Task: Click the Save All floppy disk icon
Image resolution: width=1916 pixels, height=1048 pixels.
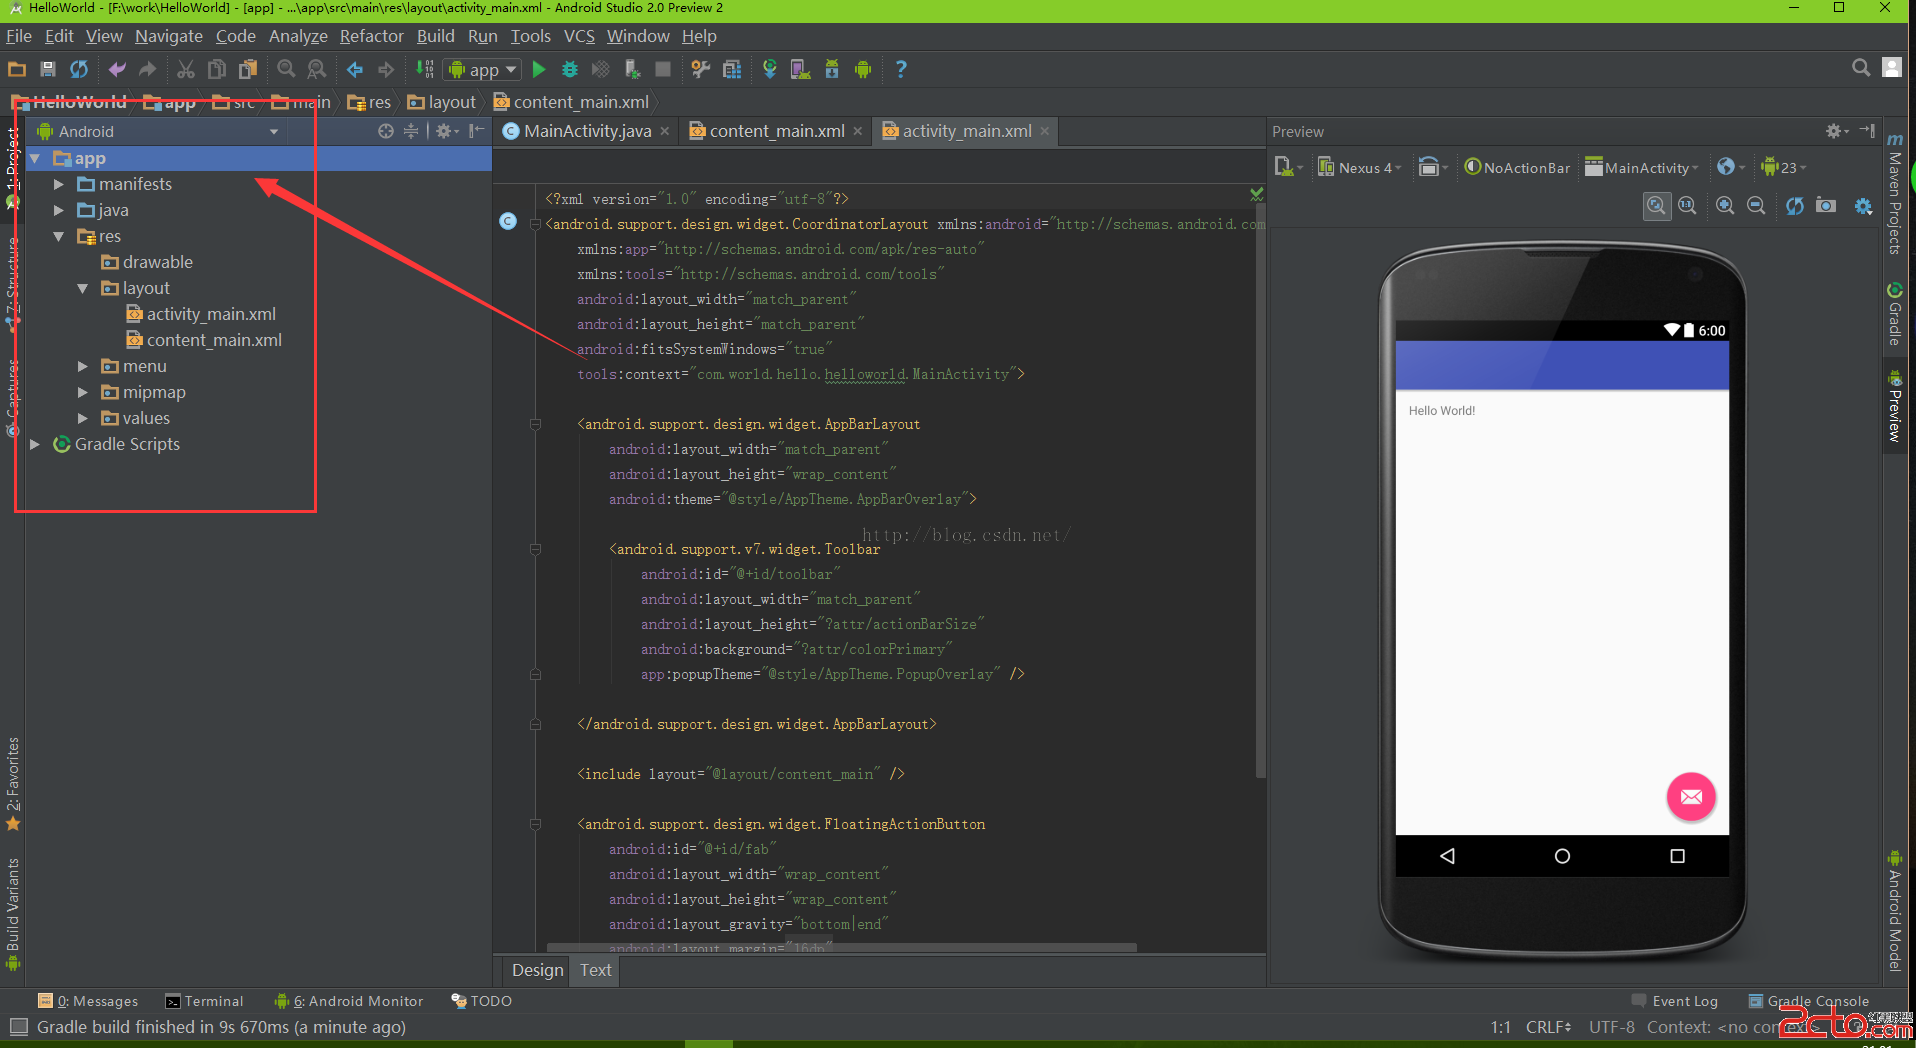Action: (47, 69)
